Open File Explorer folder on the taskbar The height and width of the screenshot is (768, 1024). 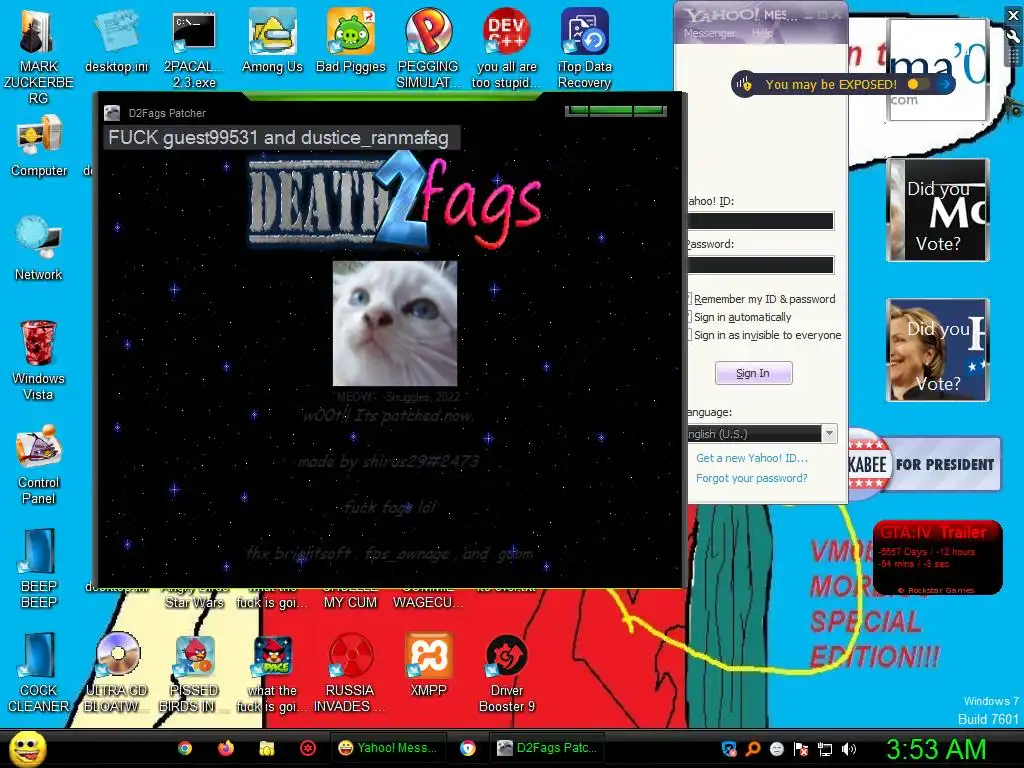click(266, 748)
